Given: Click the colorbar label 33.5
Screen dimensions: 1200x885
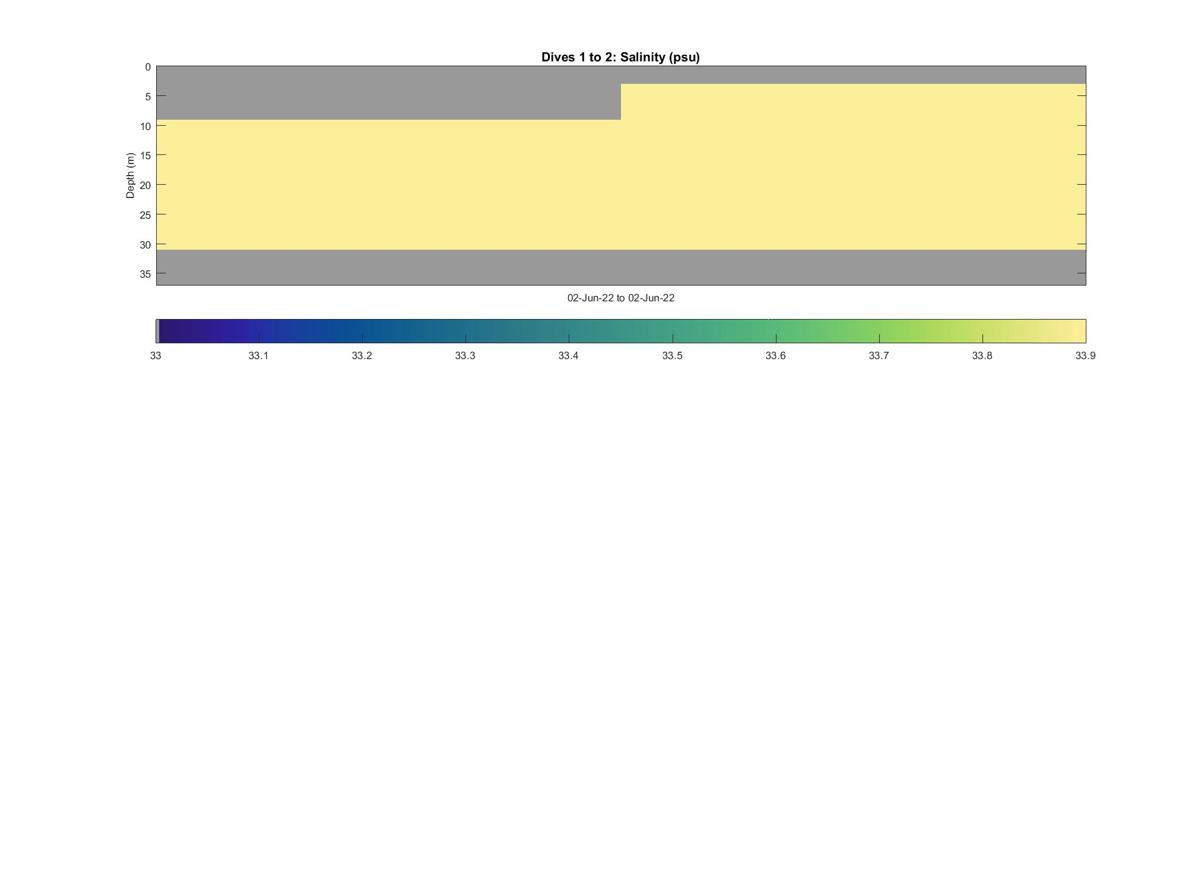Looking at the screenshot, I should pos(672,355).
